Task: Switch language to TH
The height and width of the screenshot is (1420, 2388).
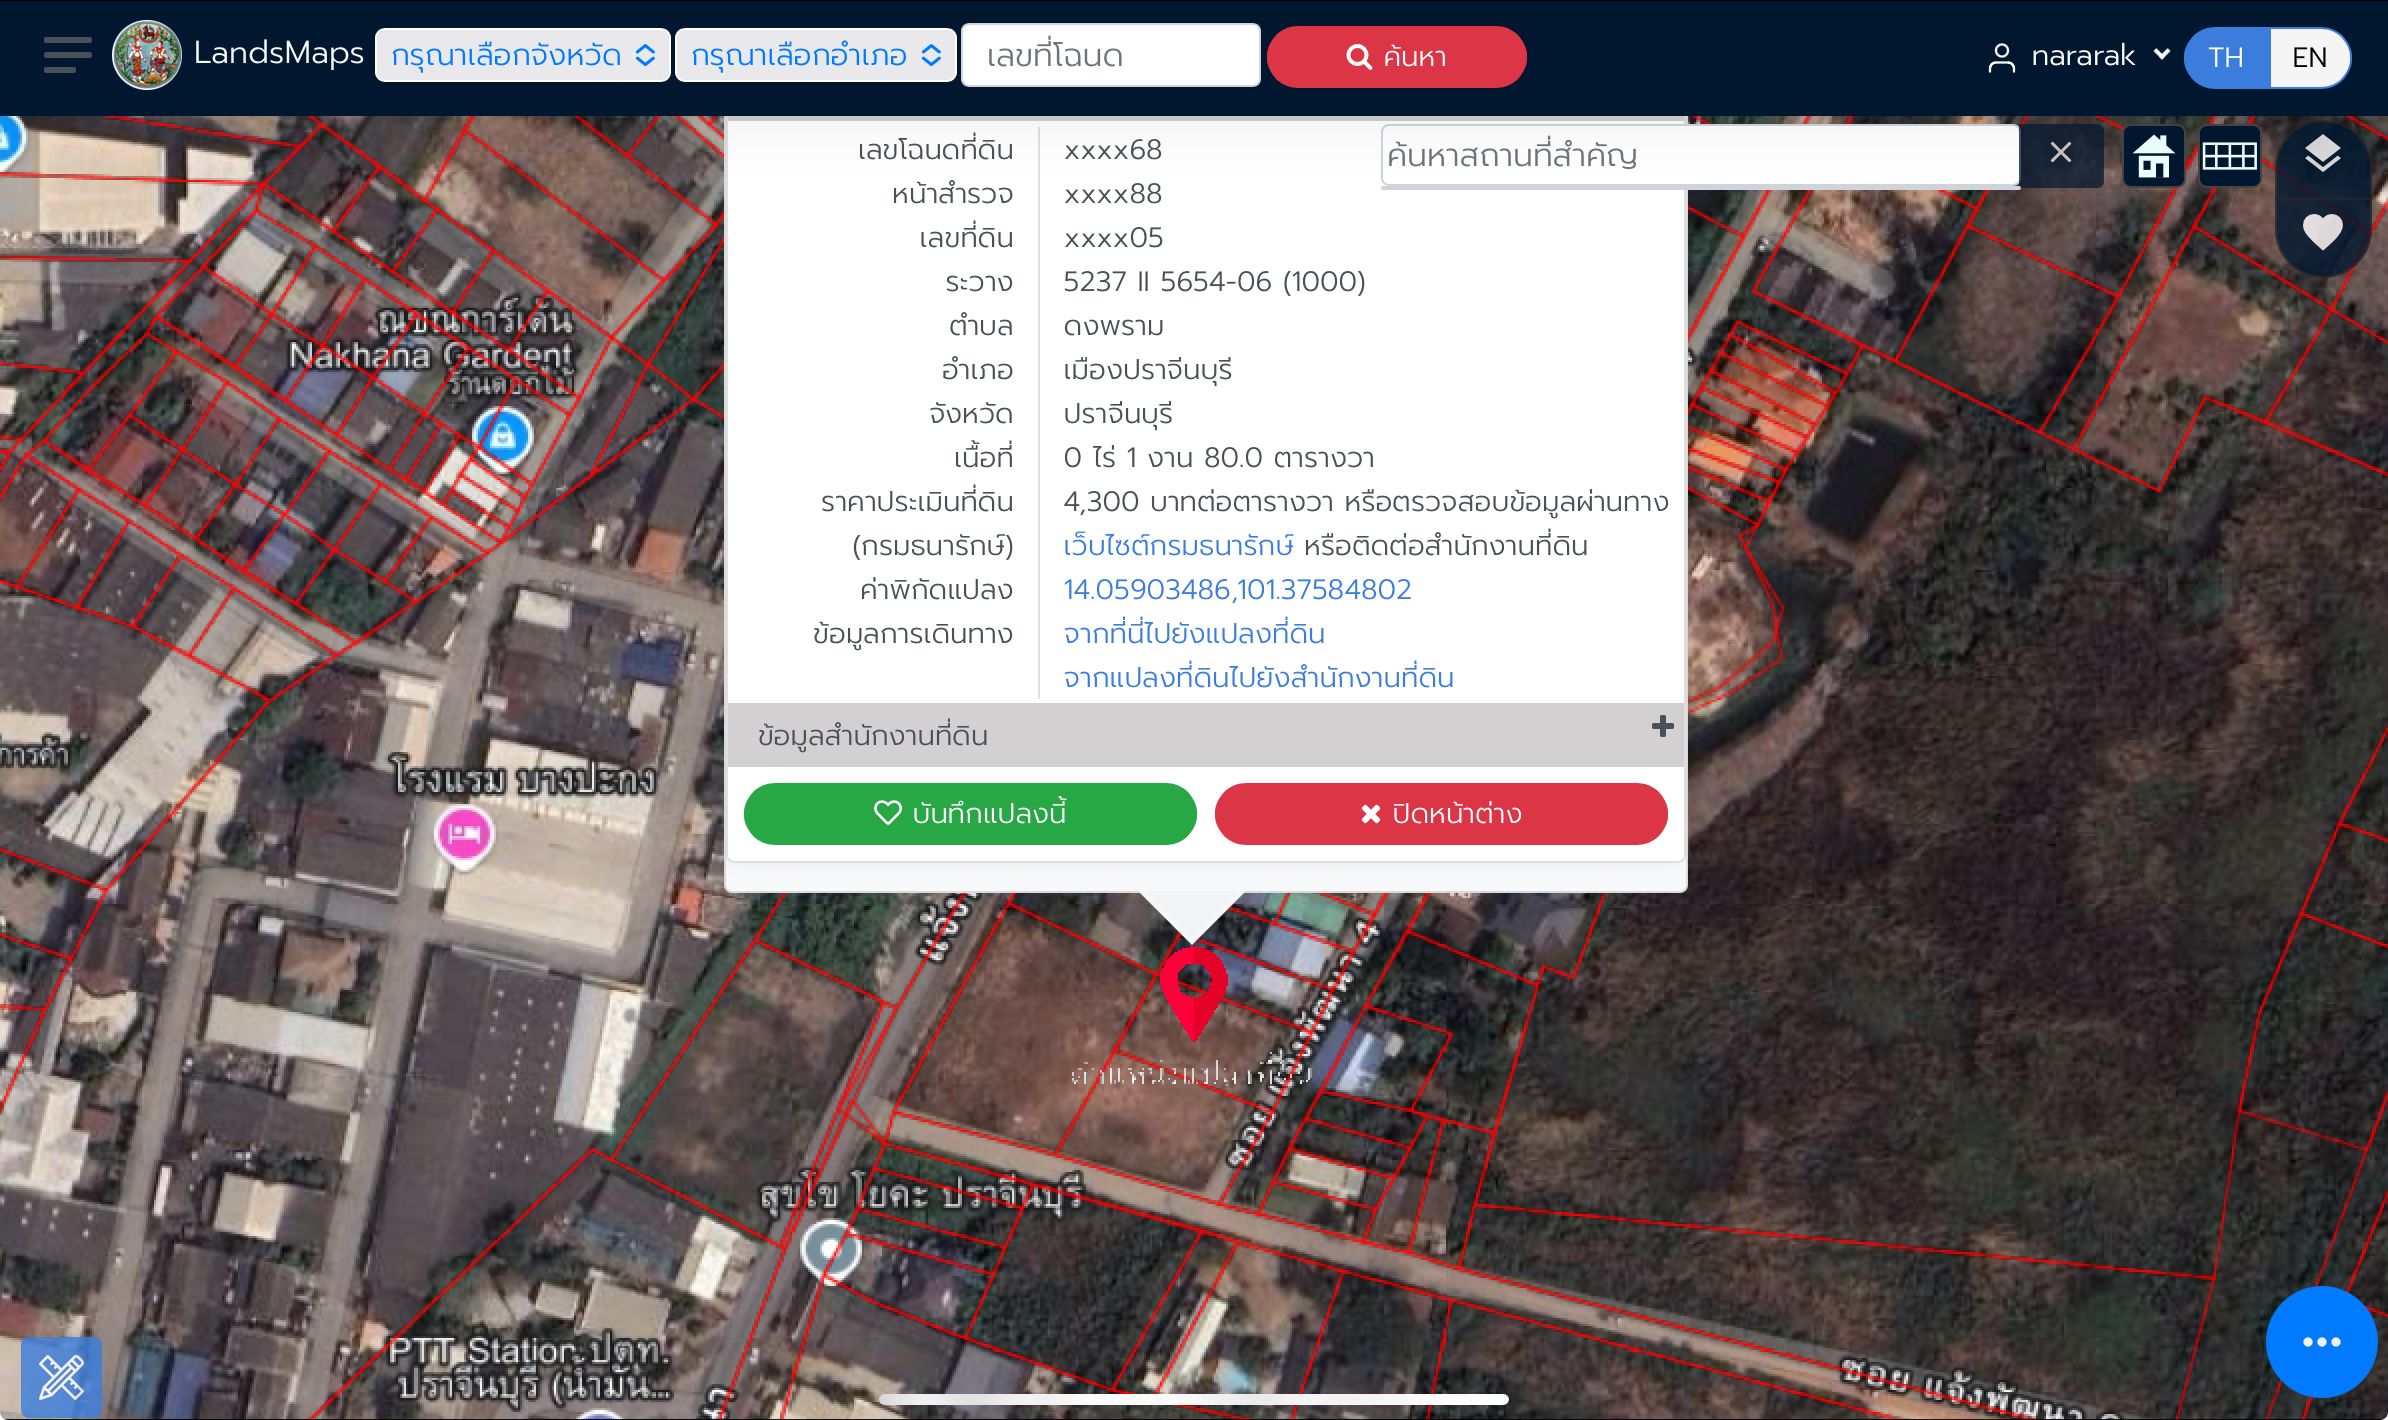Action: tap(2226, 57)
